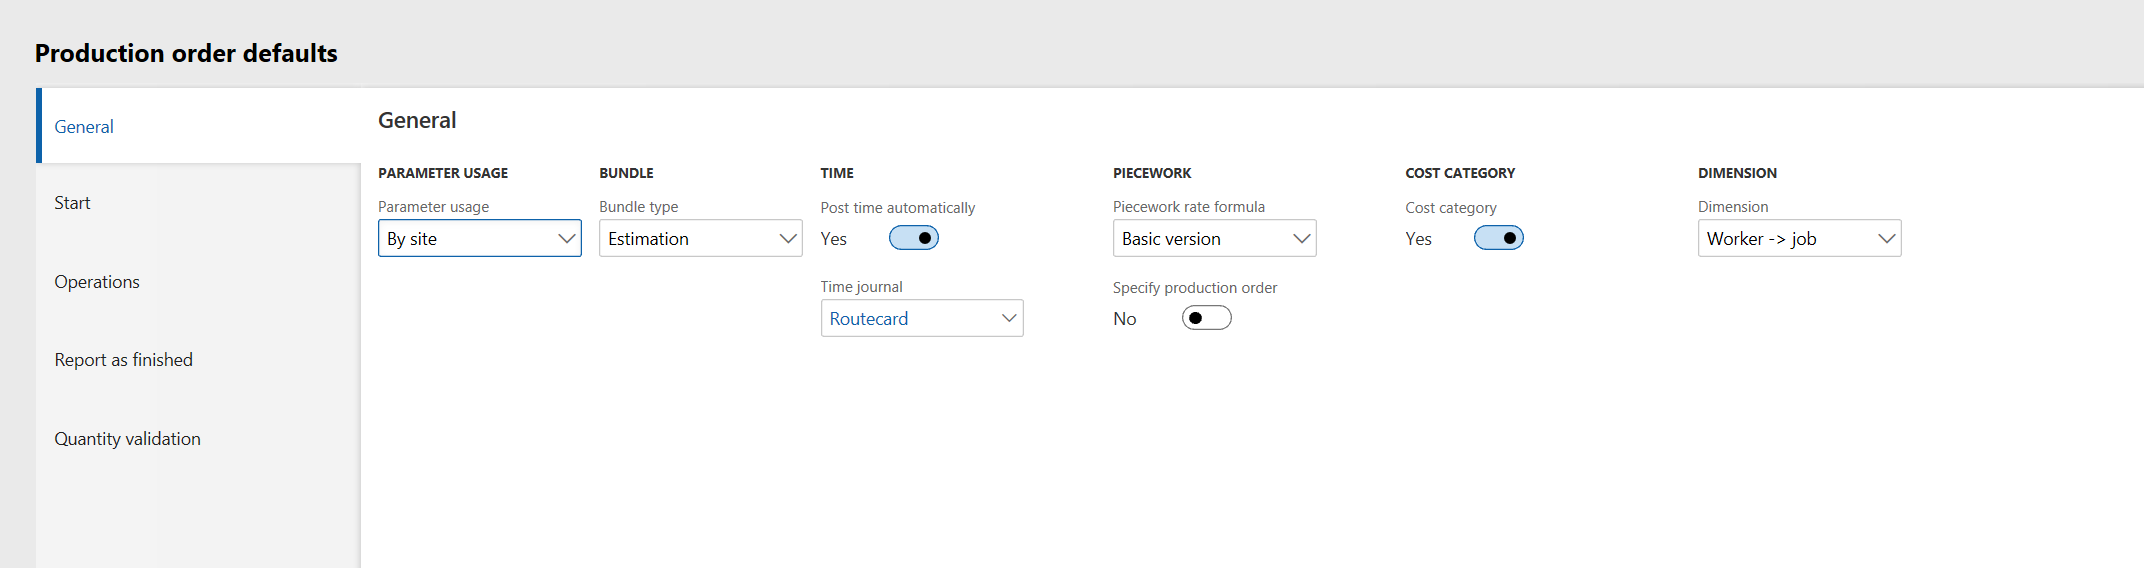Disable the Post time automatically toggle
This screenshot has height=568, width=2144.
tap(913, 238)
